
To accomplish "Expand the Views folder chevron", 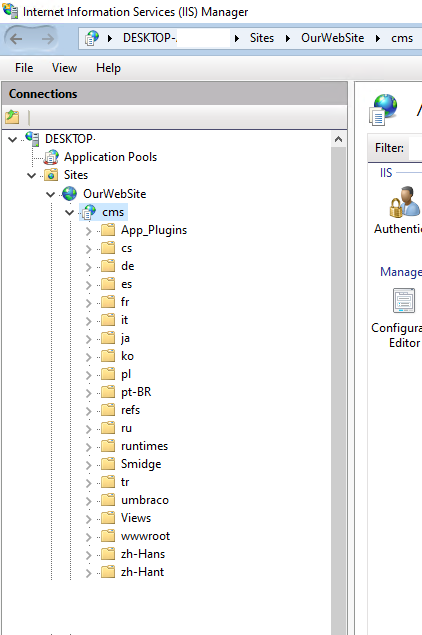I will pyautogui.click(x=89, y=519).
